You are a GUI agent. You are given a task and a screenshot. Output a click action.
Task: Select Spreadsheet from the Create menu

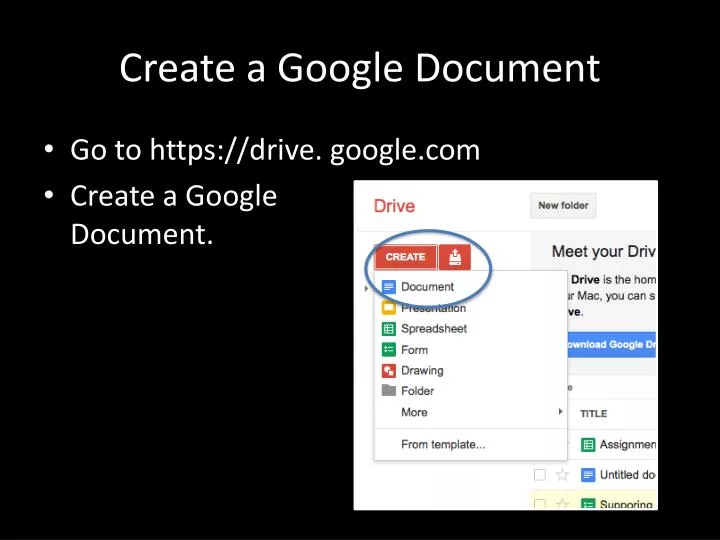pos(471,329)
